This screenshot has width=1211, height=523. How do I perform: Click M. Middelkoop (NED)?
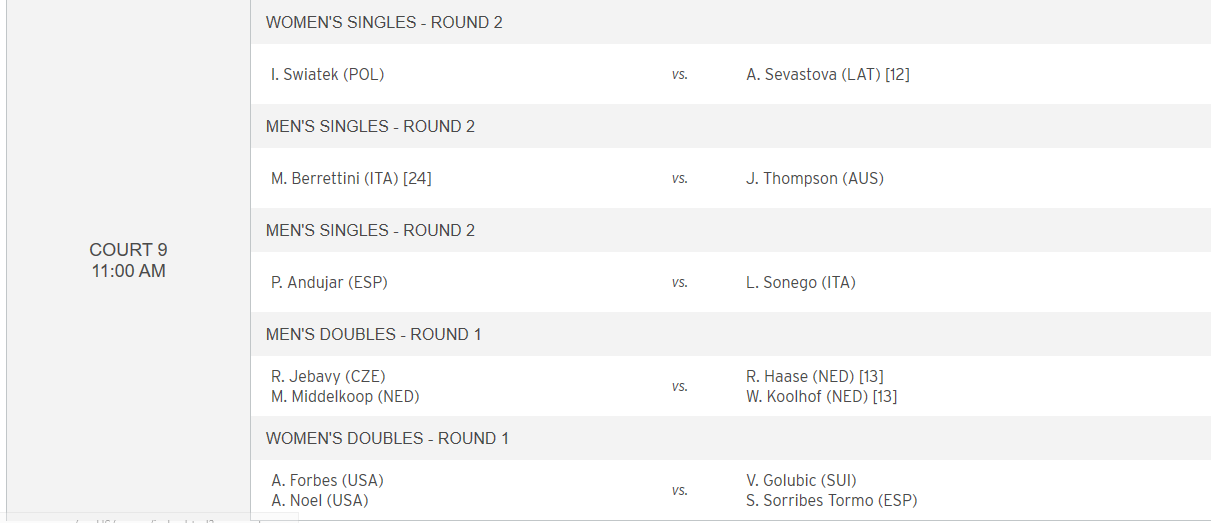point(345,396)
